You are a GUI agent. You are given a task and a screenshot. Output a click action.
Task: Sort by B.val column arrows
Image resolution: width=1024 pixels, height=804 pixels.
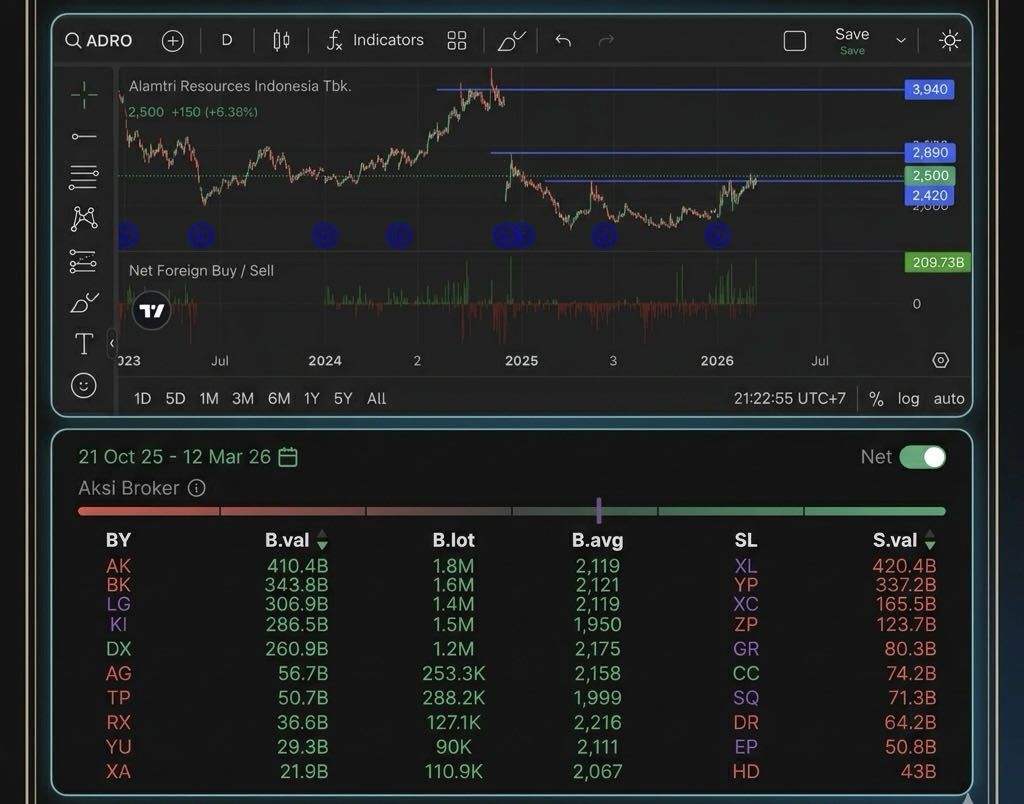click(322, 541)
